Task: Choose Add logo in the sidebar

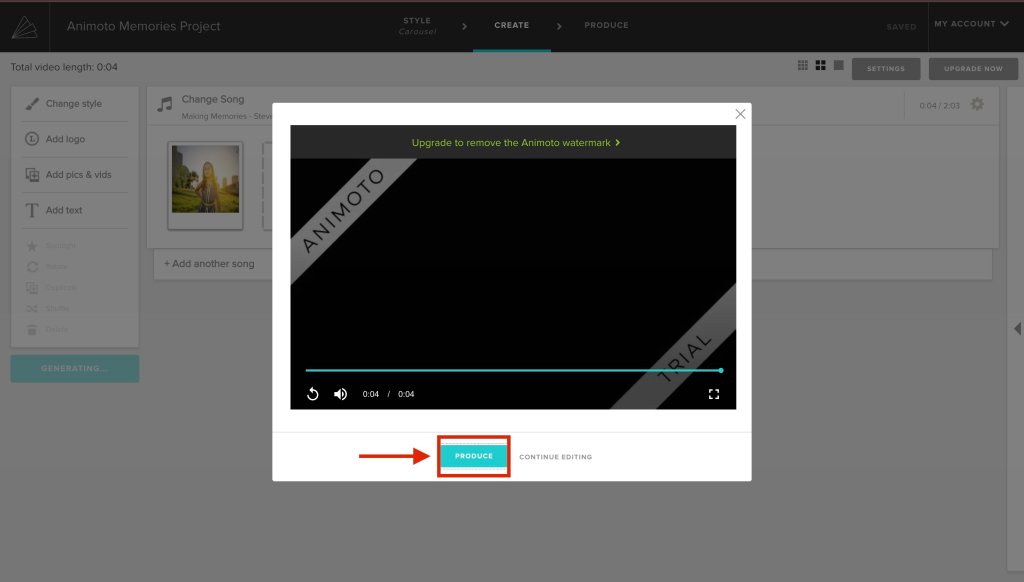Action: pos(55,139)
